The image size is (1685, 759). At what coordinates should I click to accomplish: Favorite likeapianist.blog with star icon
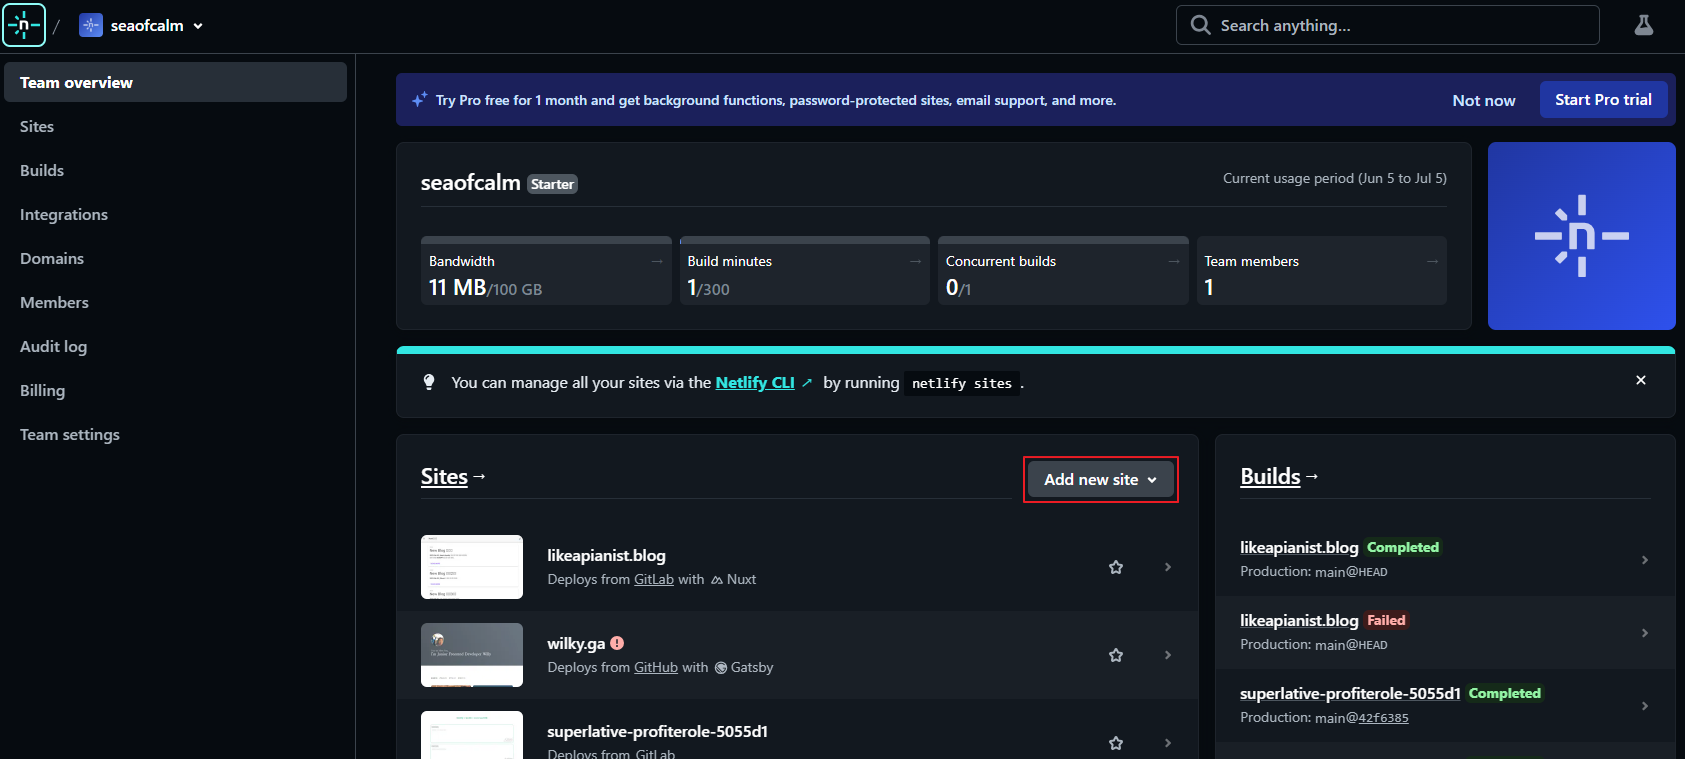pyautogui.click(x=1116, y=567)
